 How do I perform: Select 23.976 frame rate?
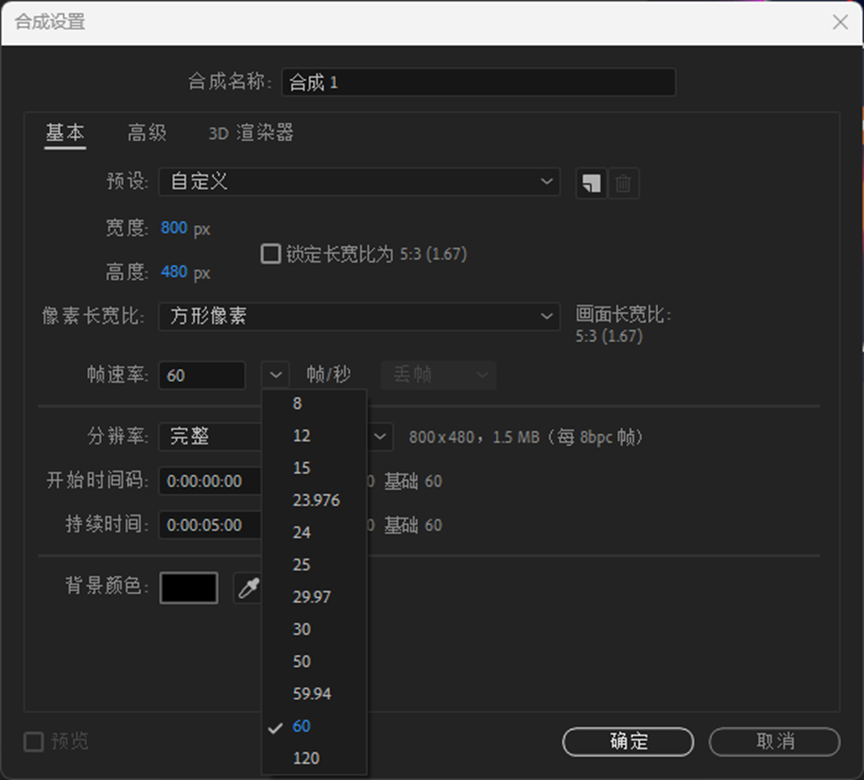point(314,500)
